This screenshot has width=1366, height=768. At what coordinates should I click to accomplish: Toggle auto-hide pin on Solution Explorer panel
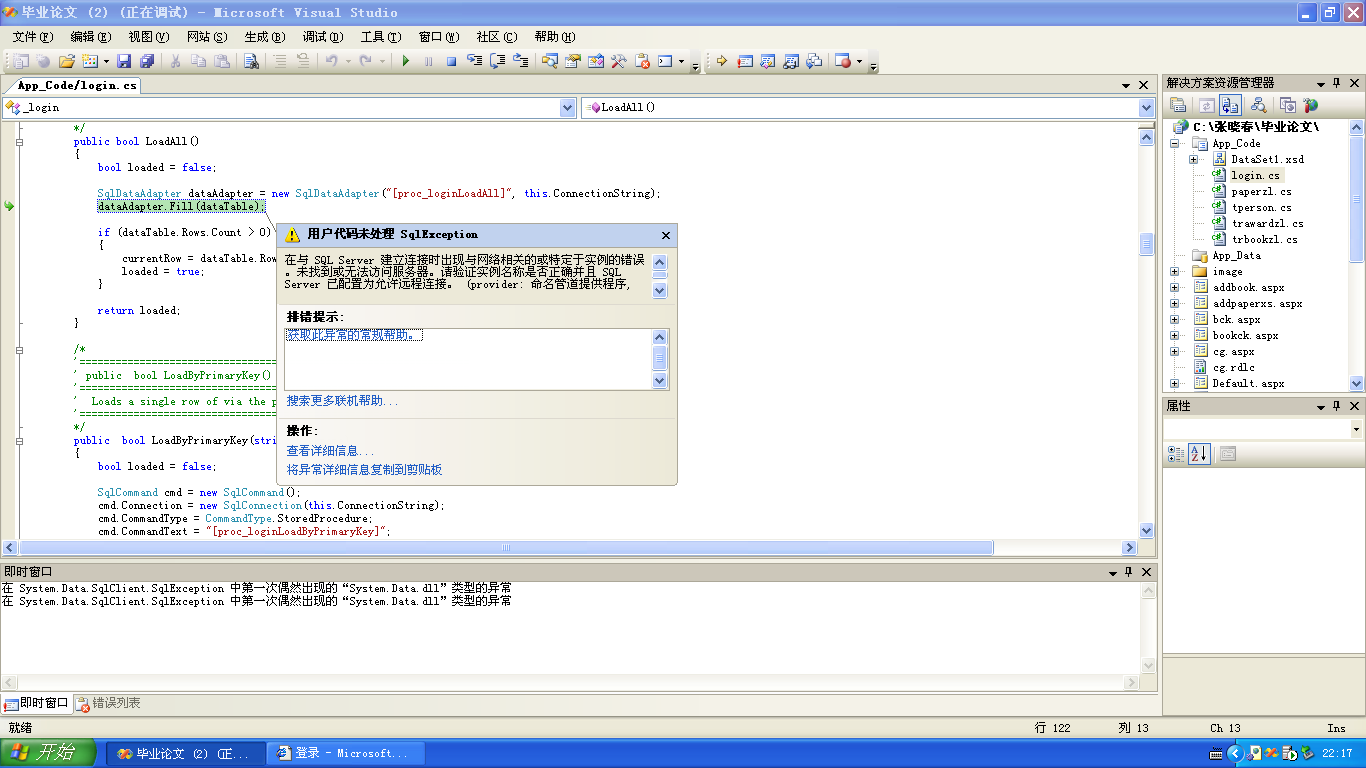(x=1336, y=83)
